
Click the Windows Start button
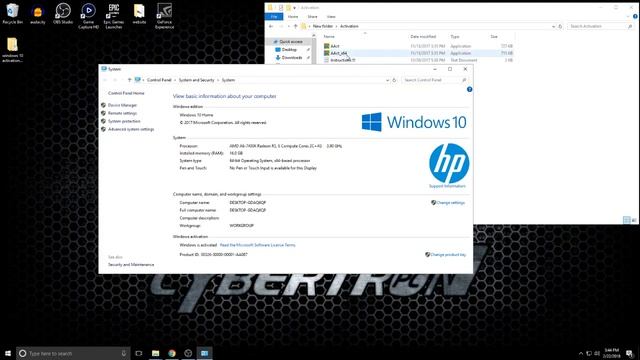[x=8, y=353]
